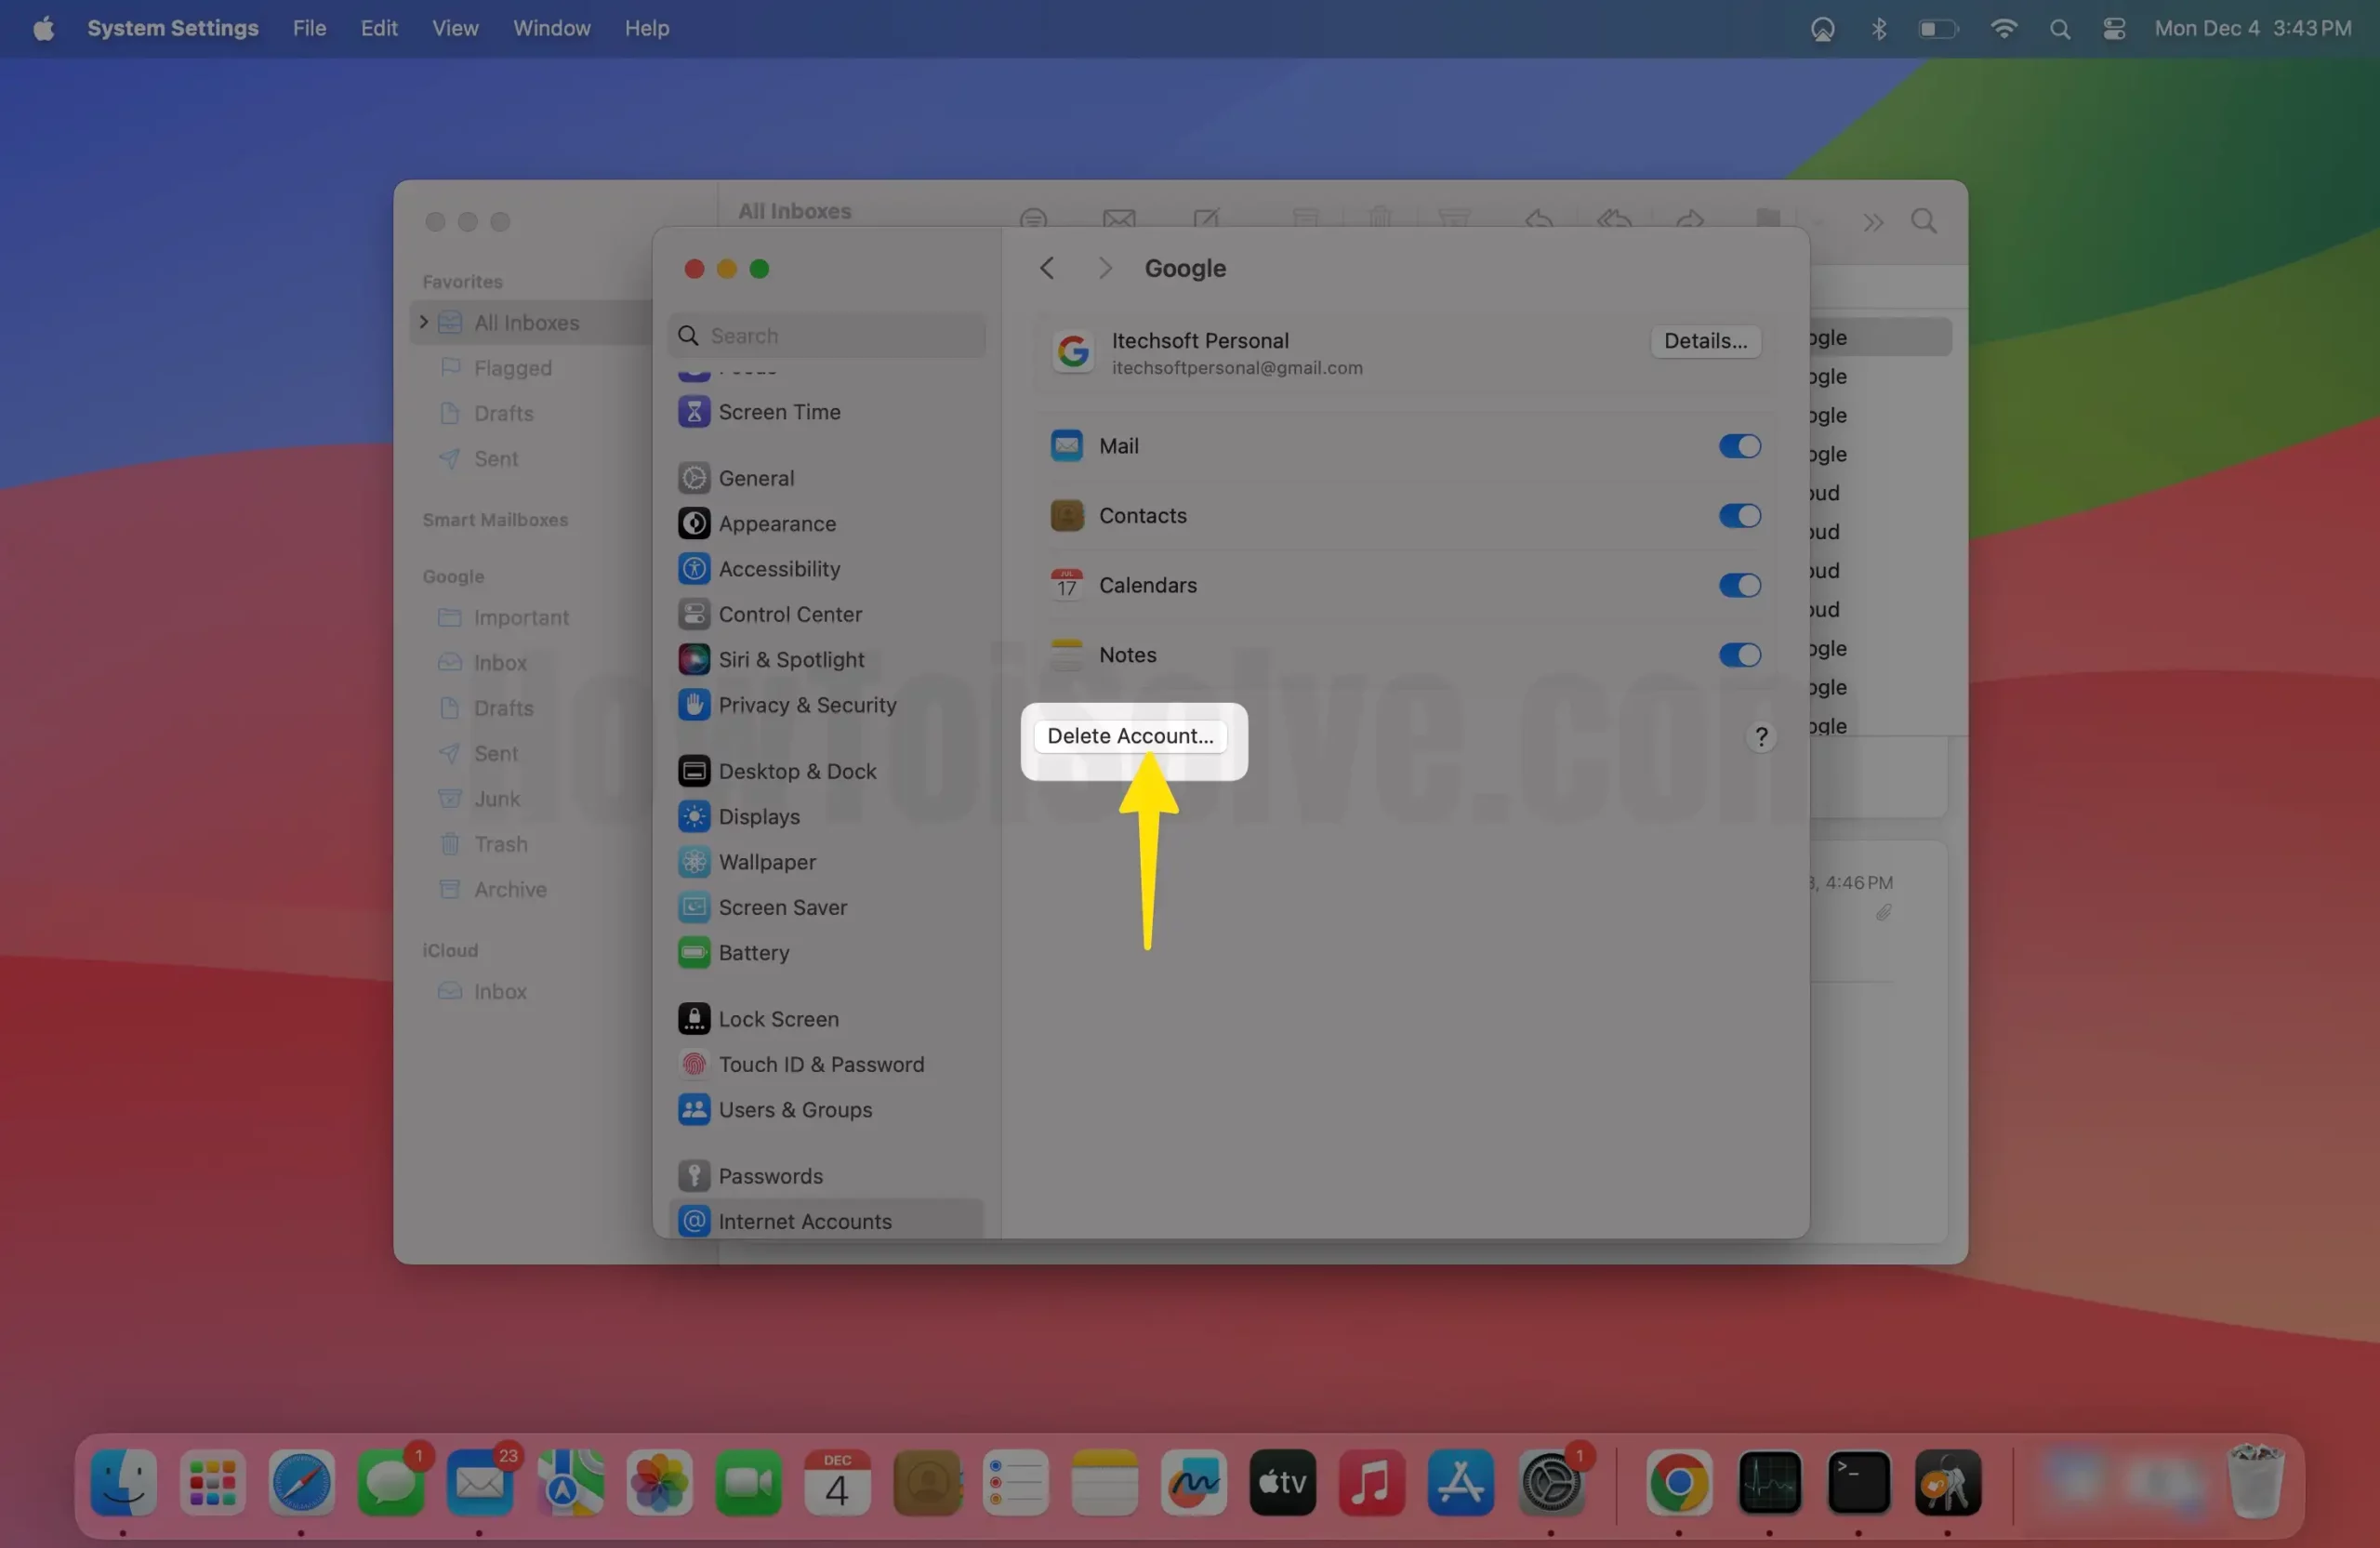The width and height of the screenshot is (2380, 1548).
Task: Open Accessibility settings in sidebar
Action: click(x=778, y=569)
